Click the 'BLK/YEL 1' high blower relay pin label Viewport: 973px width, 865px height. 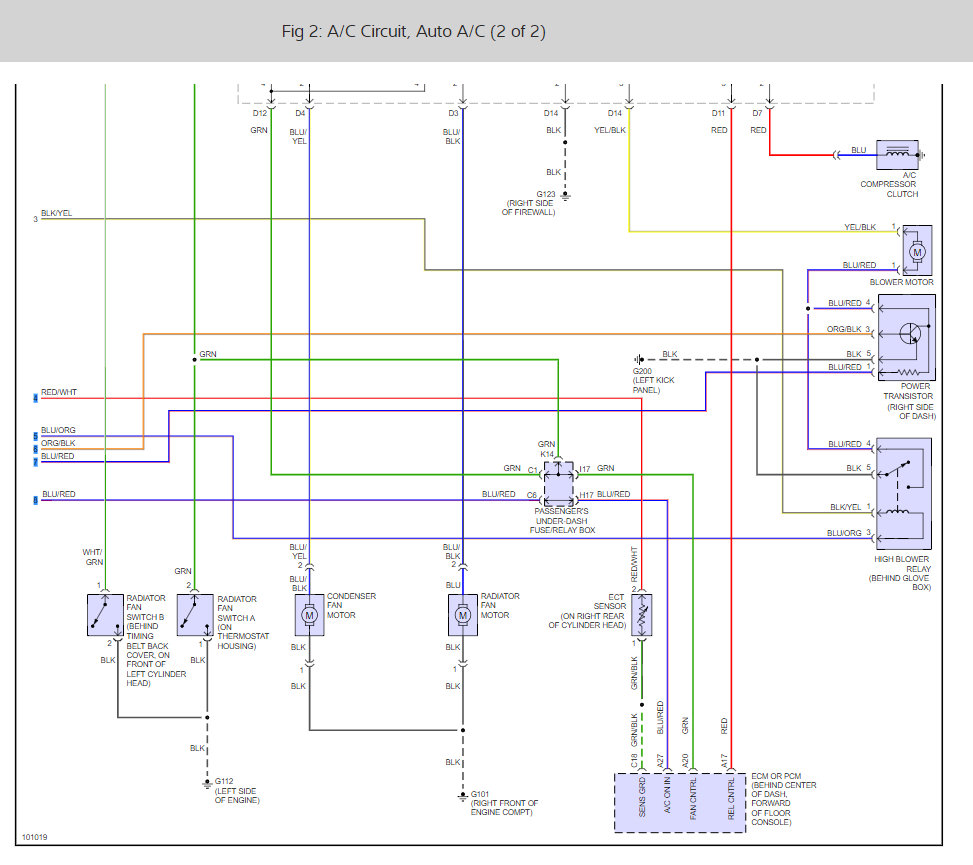tap(850, 507)
